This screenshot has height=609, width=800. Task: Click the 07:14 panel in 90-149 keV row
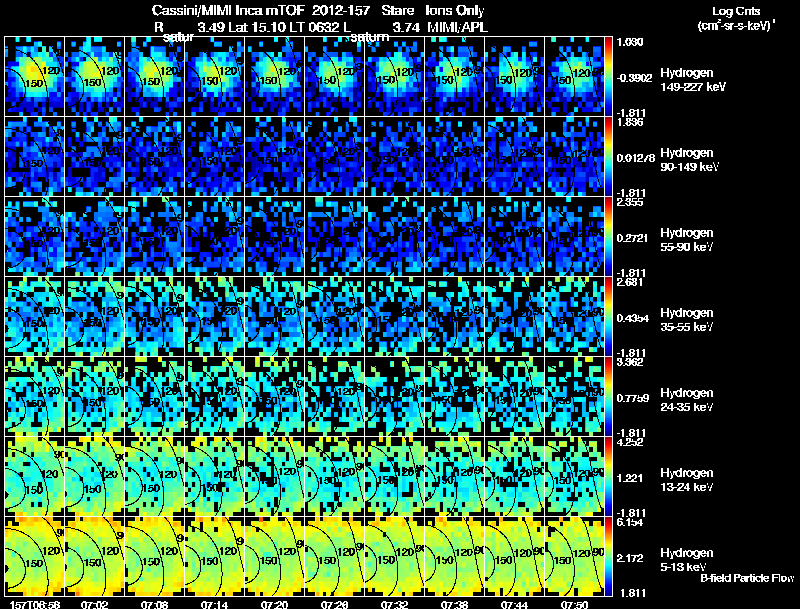(214, 156)
